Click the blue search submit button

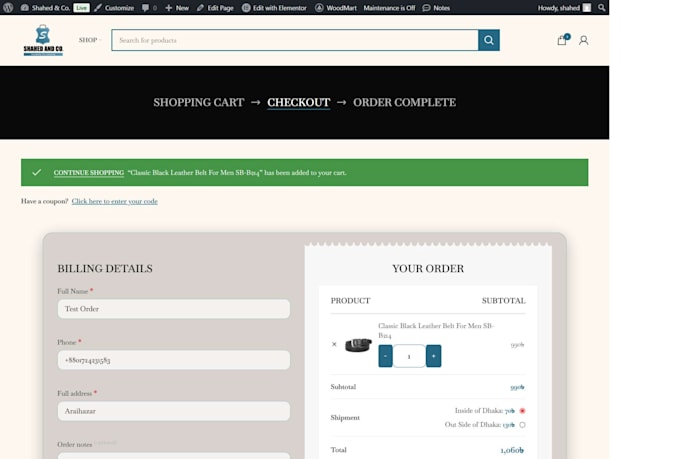[x=489, y=40]
